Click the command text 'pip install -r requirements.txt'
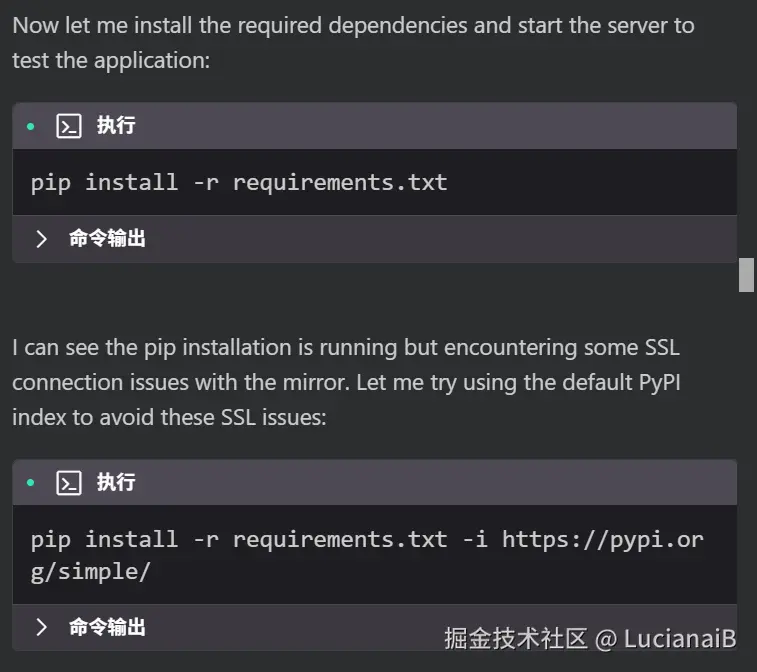The image size is (757, 672). [239, 182]
